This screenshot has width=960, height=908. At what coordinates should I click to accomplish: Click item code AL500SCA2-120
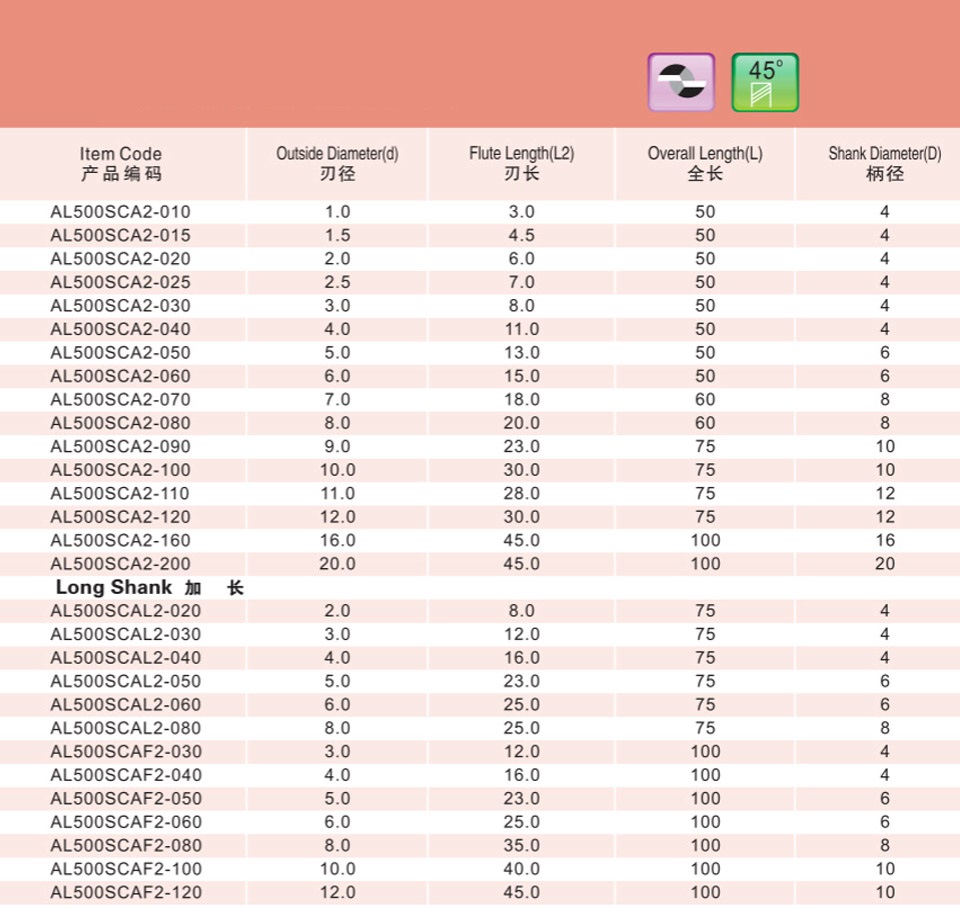[x=121, y=517]
